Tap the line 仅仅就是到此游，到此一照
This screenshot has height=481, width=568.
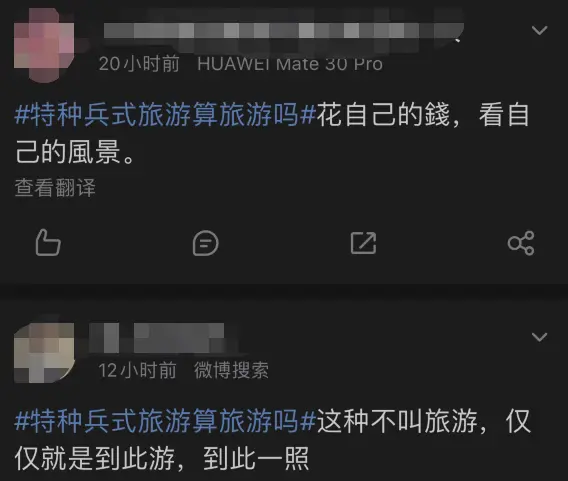pos(162,458)
